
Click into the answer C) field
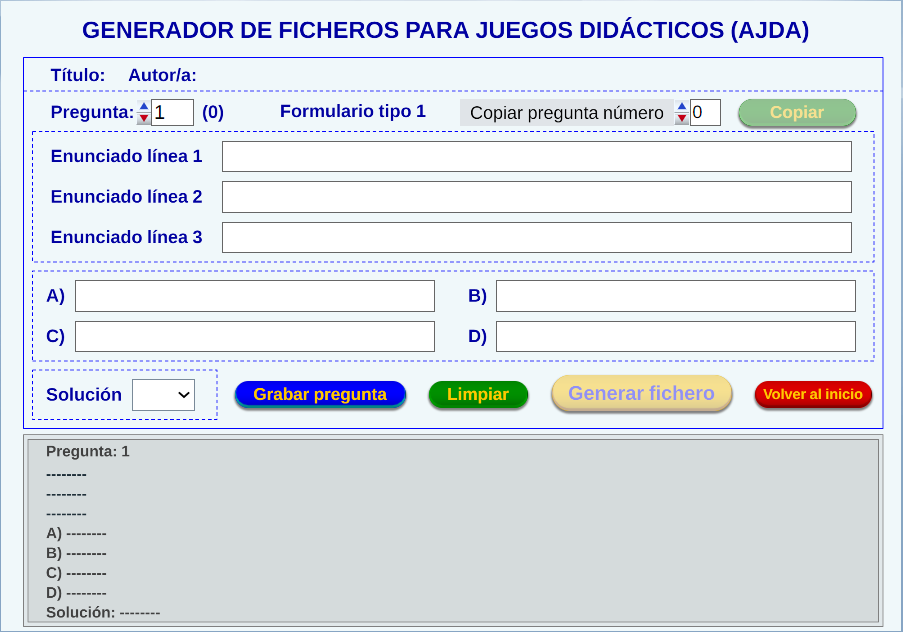255,336
